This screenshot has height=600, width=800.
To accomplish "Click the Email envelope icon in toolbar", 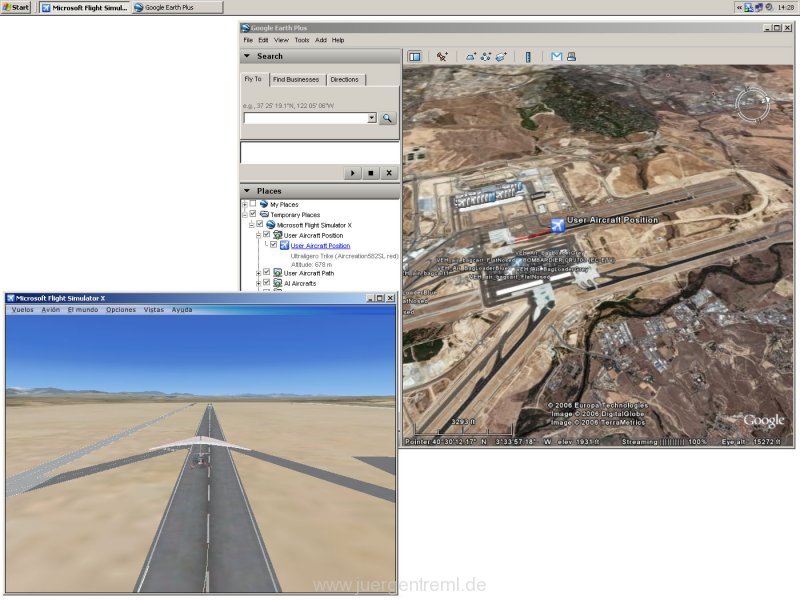I will coord(557,57).
